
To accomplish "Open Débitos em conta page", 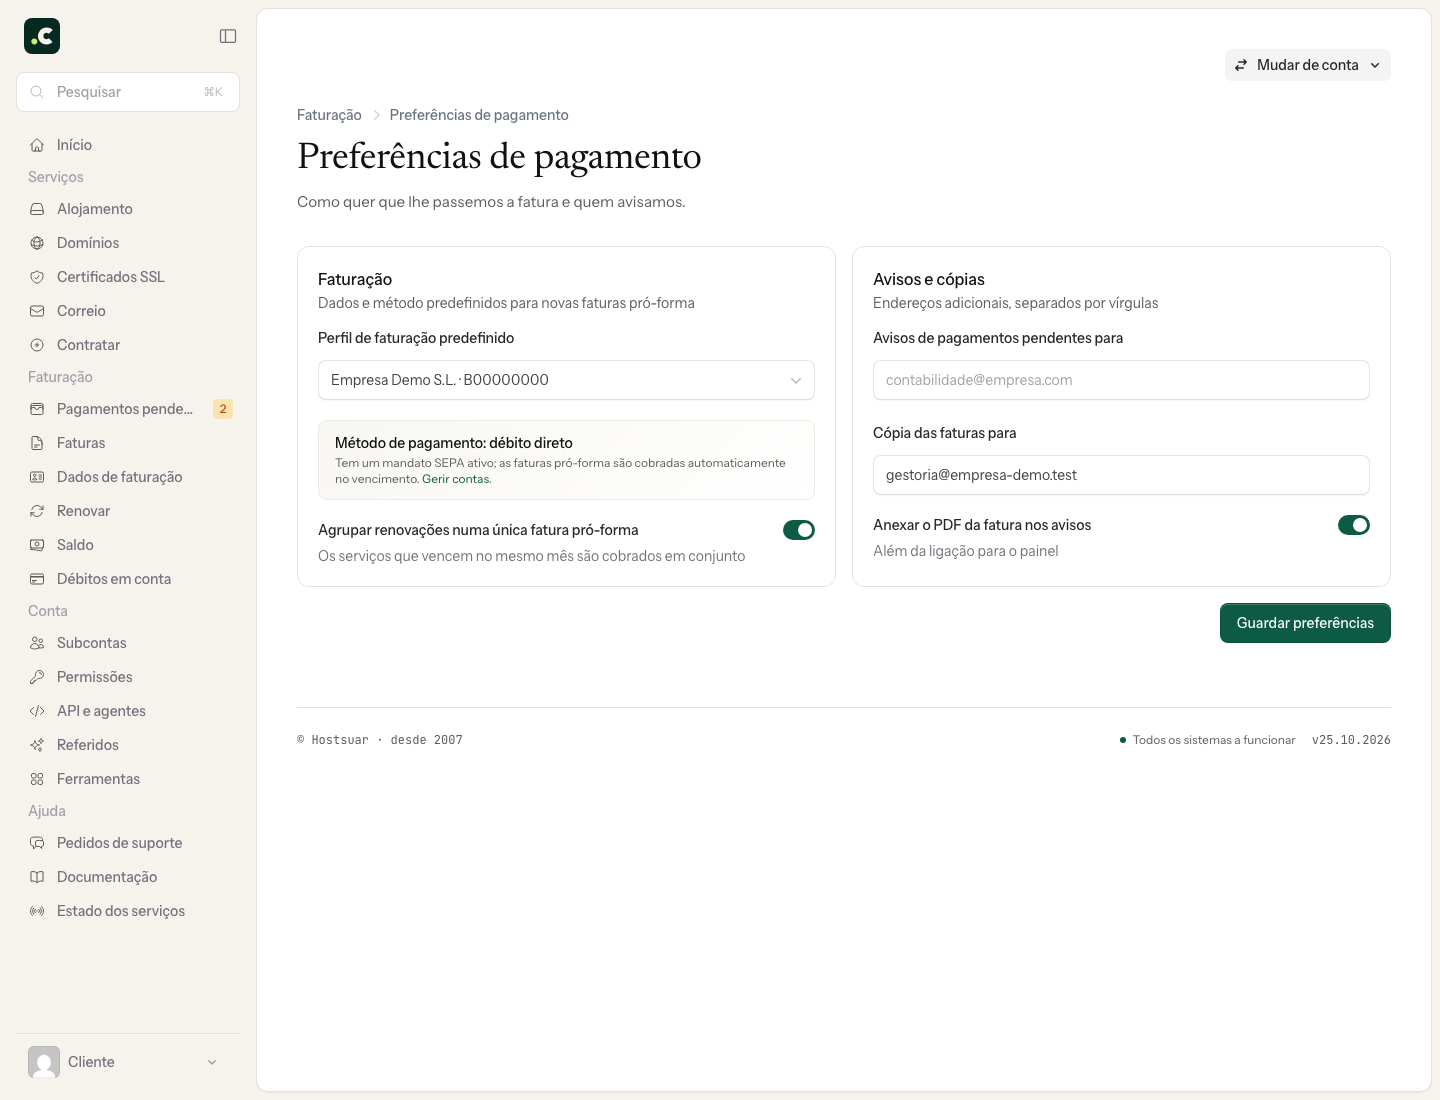I will tap(128, 579).
